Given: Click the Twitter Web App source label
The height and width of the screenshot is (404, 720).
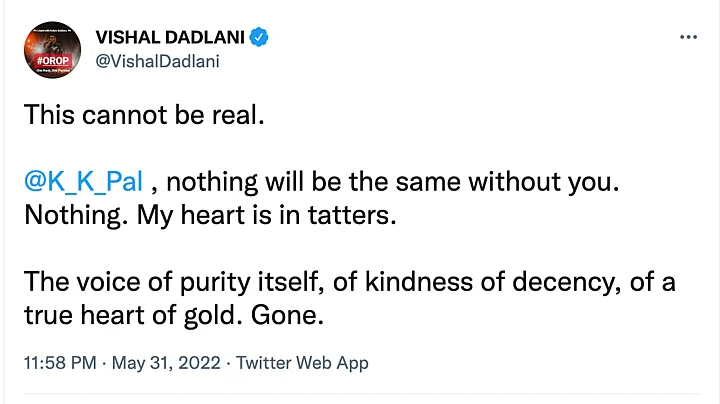Looking at the screenshot, I should point(302,363).
